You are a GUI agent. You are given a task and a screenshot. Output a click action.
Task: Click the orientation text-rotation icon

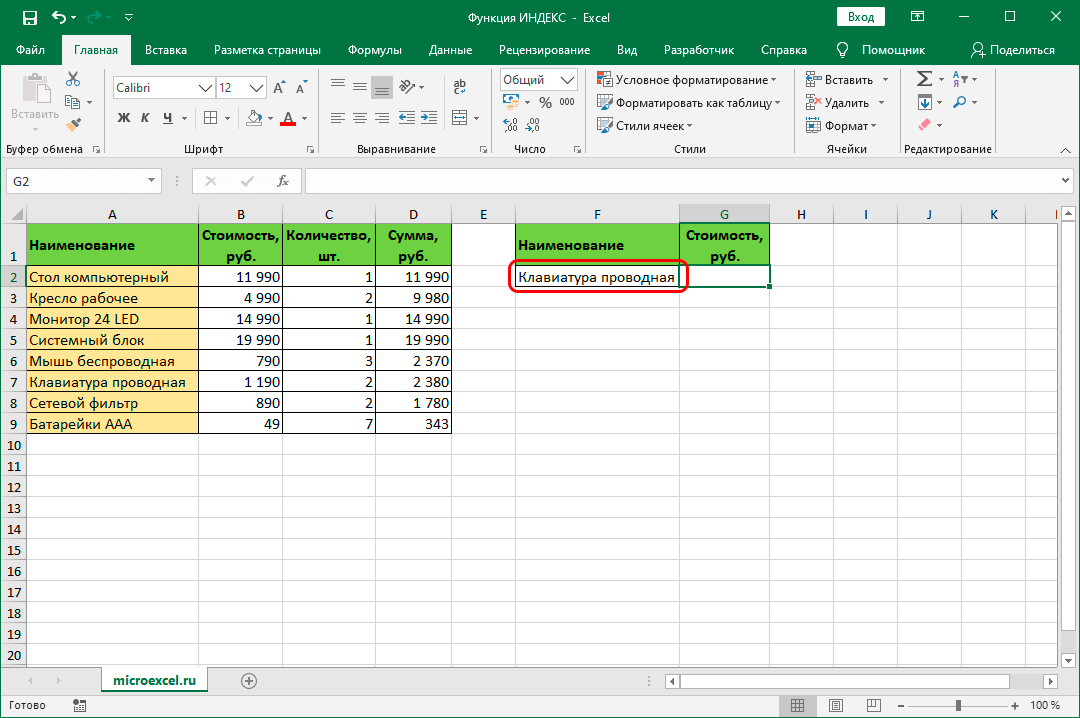(x=407, y=87)
